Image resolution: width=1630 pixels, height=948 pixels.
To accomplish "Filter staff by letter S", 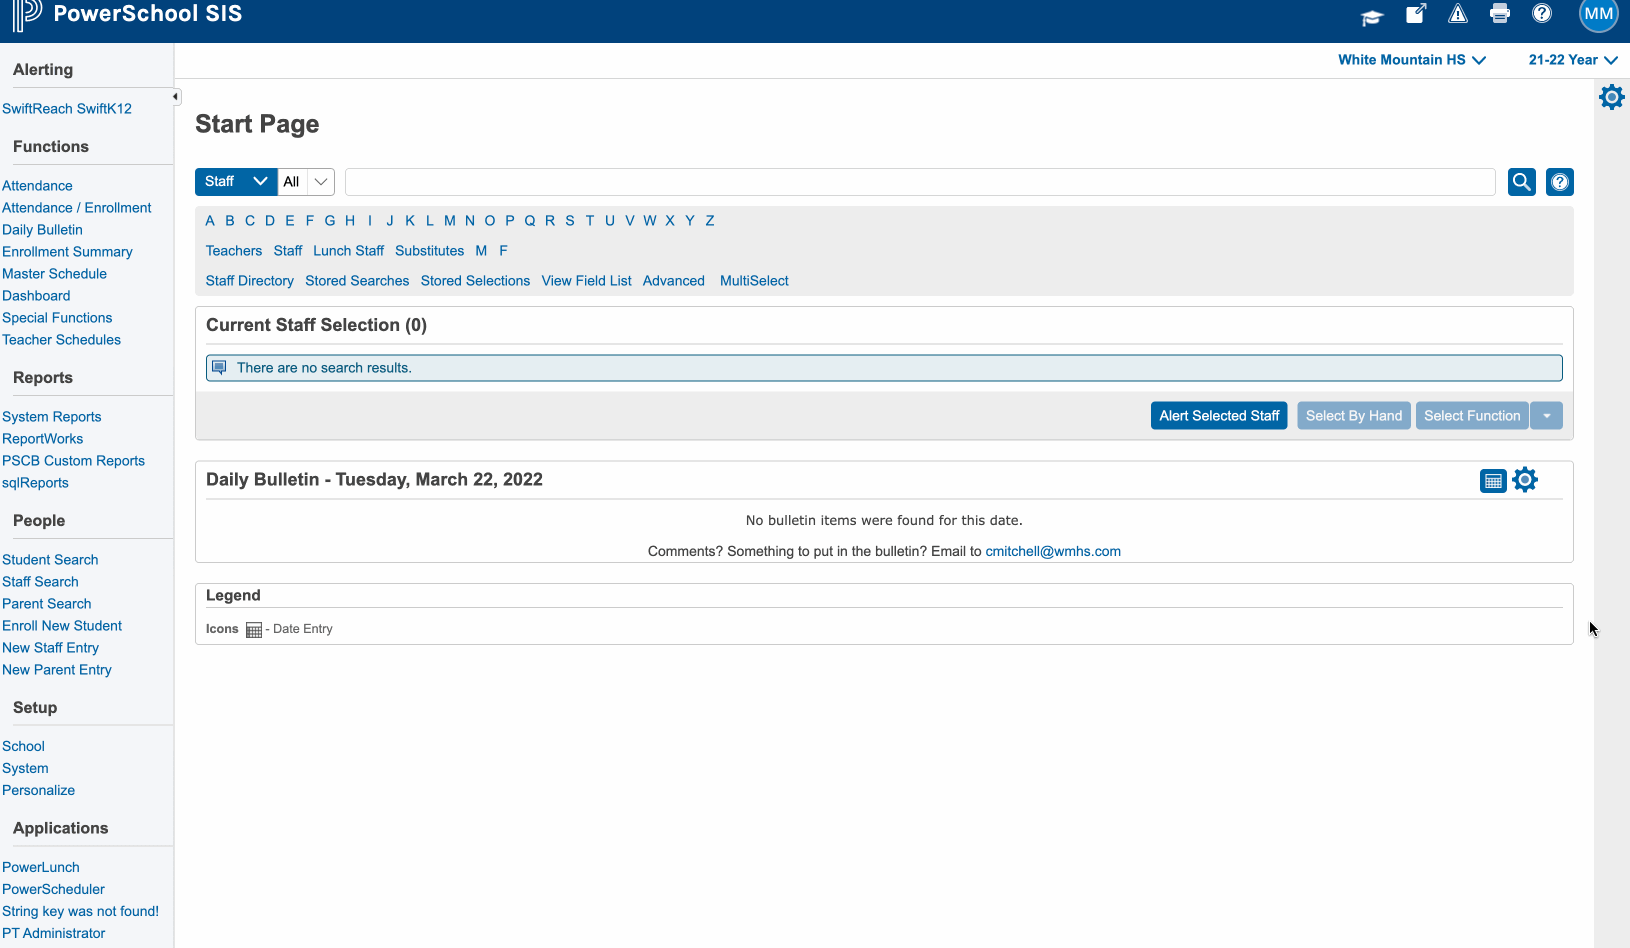I will point(570,221).
